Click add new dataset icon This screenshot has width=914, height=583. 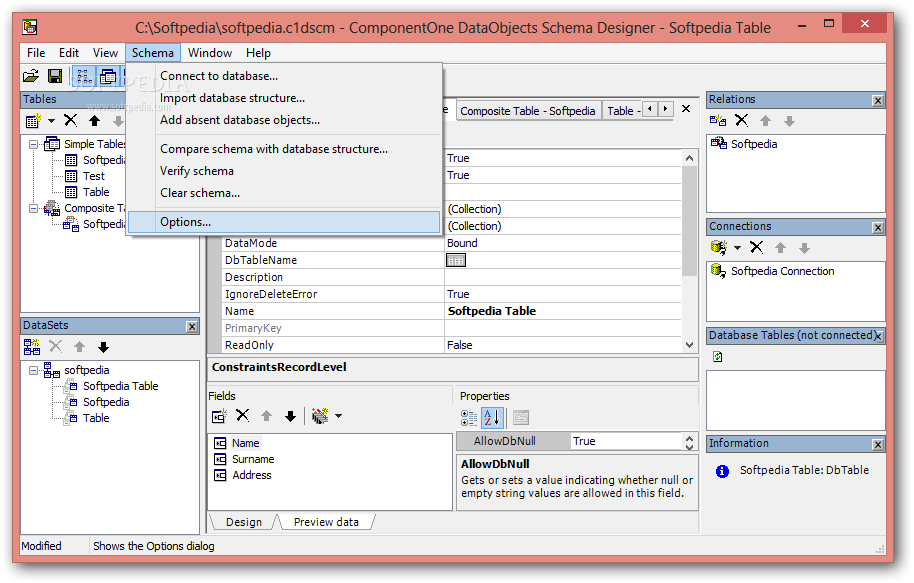(32, 347)
